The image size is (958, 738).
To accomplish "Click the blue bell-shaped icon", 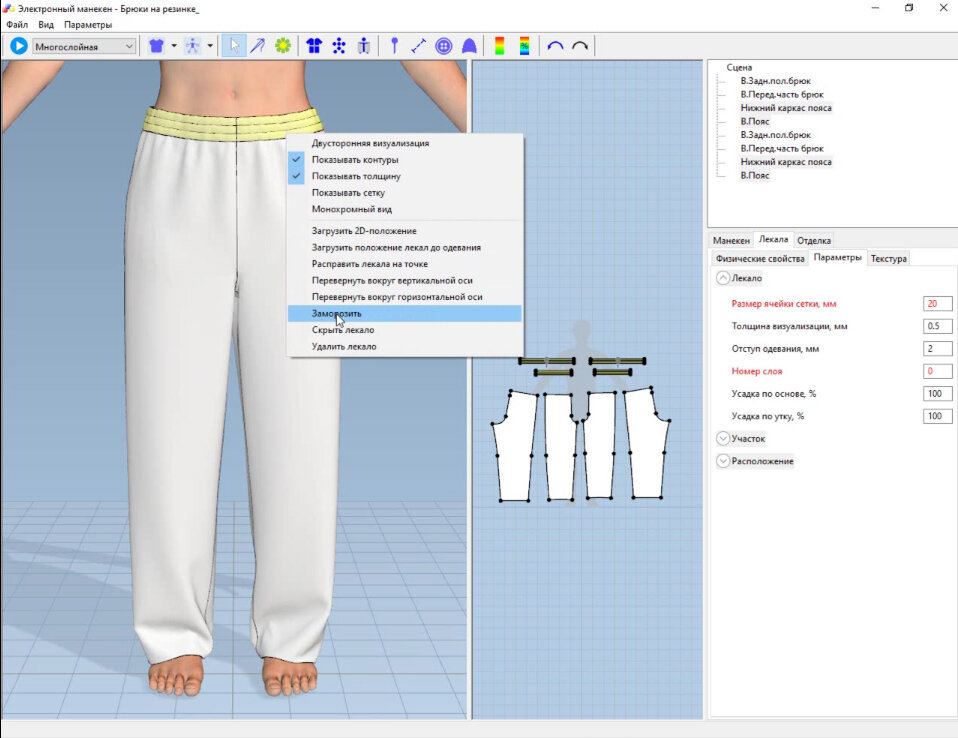I will point(469,46).
